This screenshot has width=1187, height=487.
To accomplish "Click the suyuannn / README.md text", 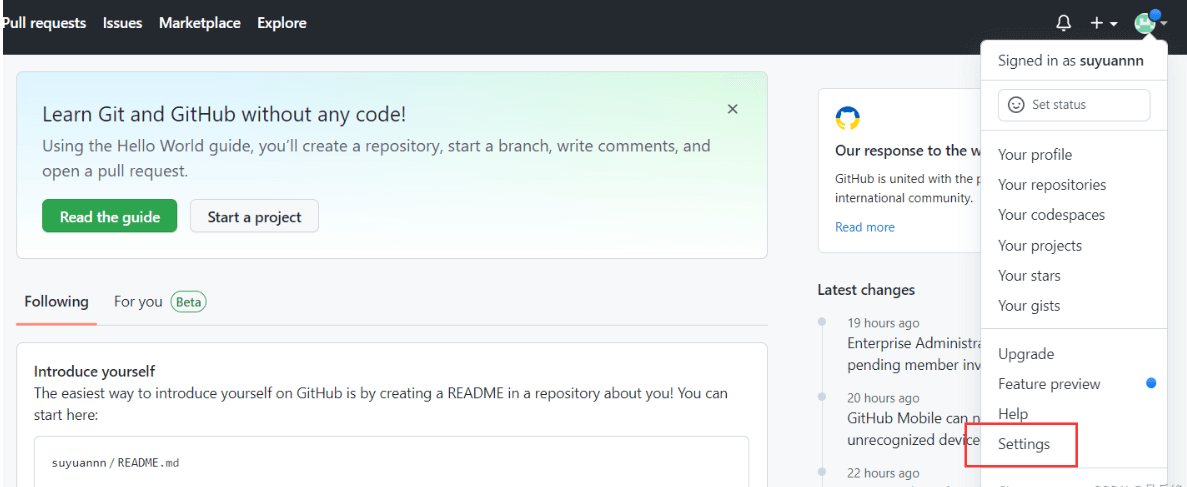I will point(115,463).
